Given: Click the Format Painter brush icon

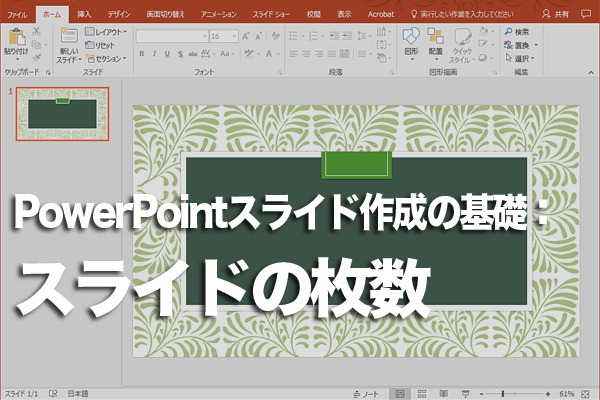Looking at the screenshot, I should [x=37, y=58].
